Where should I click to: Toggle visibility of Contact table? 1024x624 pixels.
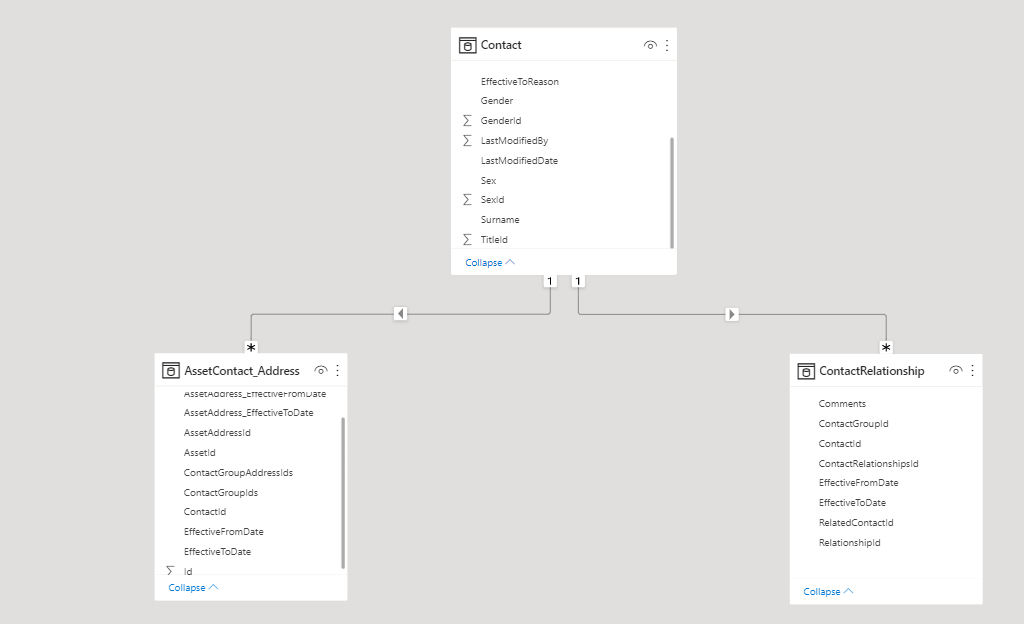coord(650,45)
